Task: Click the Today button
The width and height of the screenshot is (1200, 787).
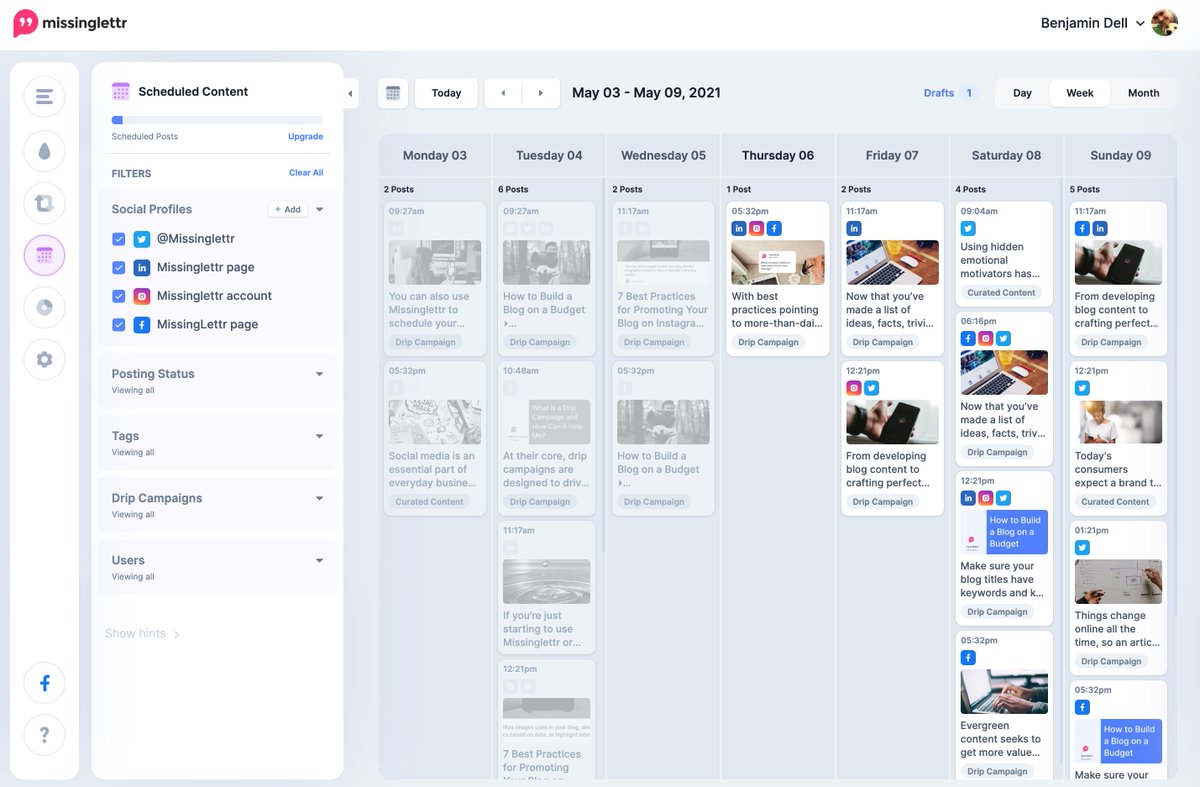Action: (446, 93)
